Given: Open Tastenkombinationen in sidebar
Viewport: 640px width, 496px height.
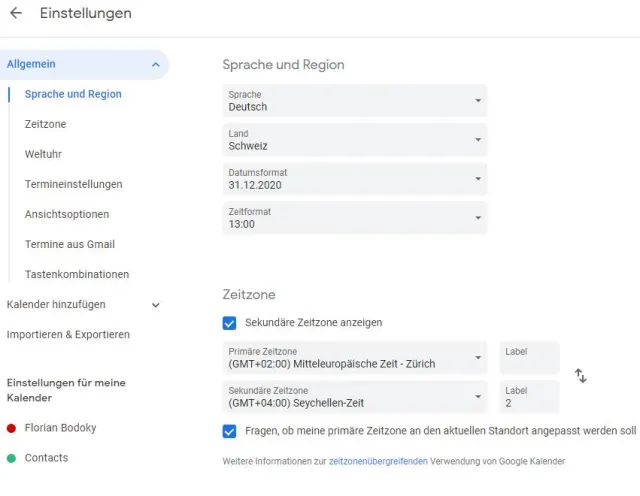Looking at the screenshot, I should [x=77, y=274].
